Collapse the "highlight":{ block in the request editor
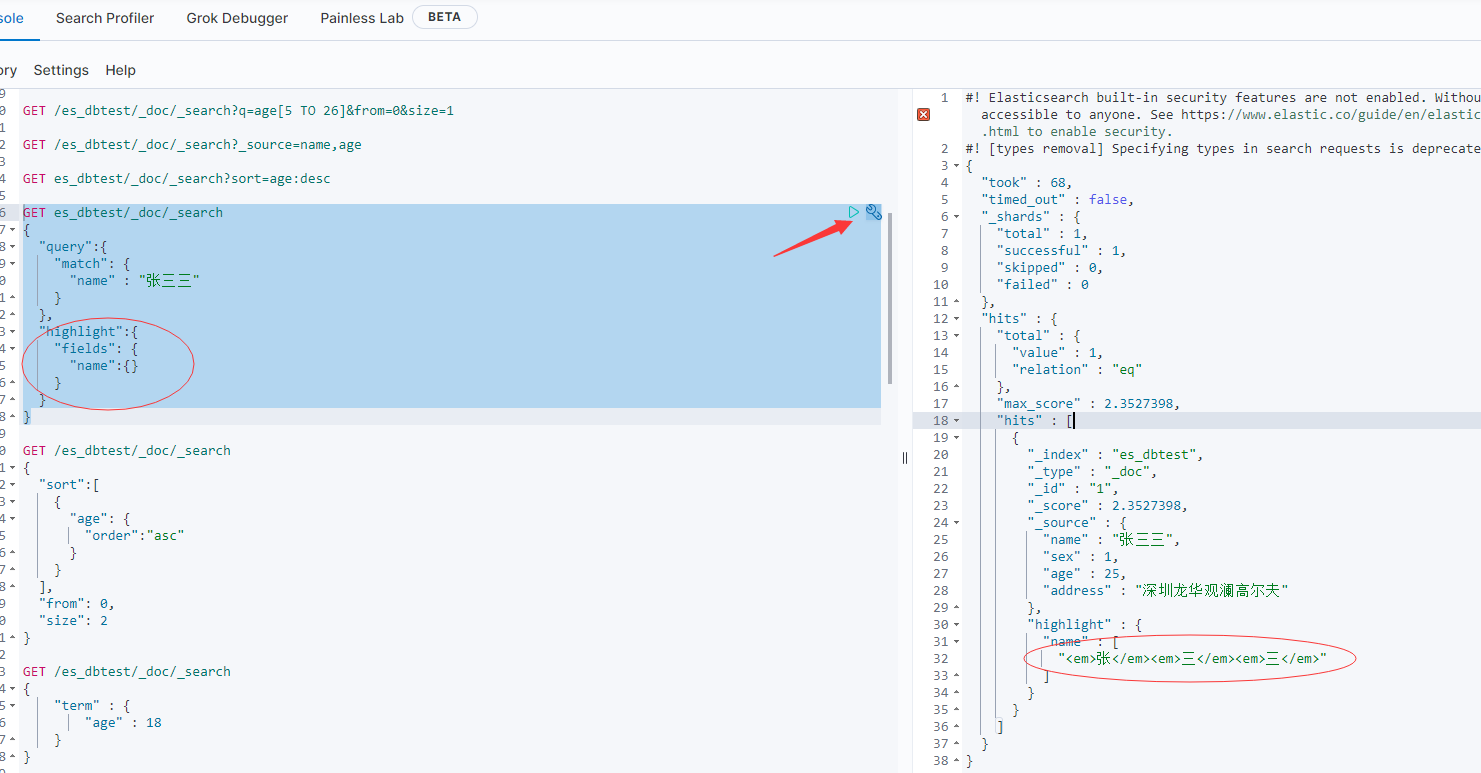The image size is (1481, 773). tap(11, 331)
